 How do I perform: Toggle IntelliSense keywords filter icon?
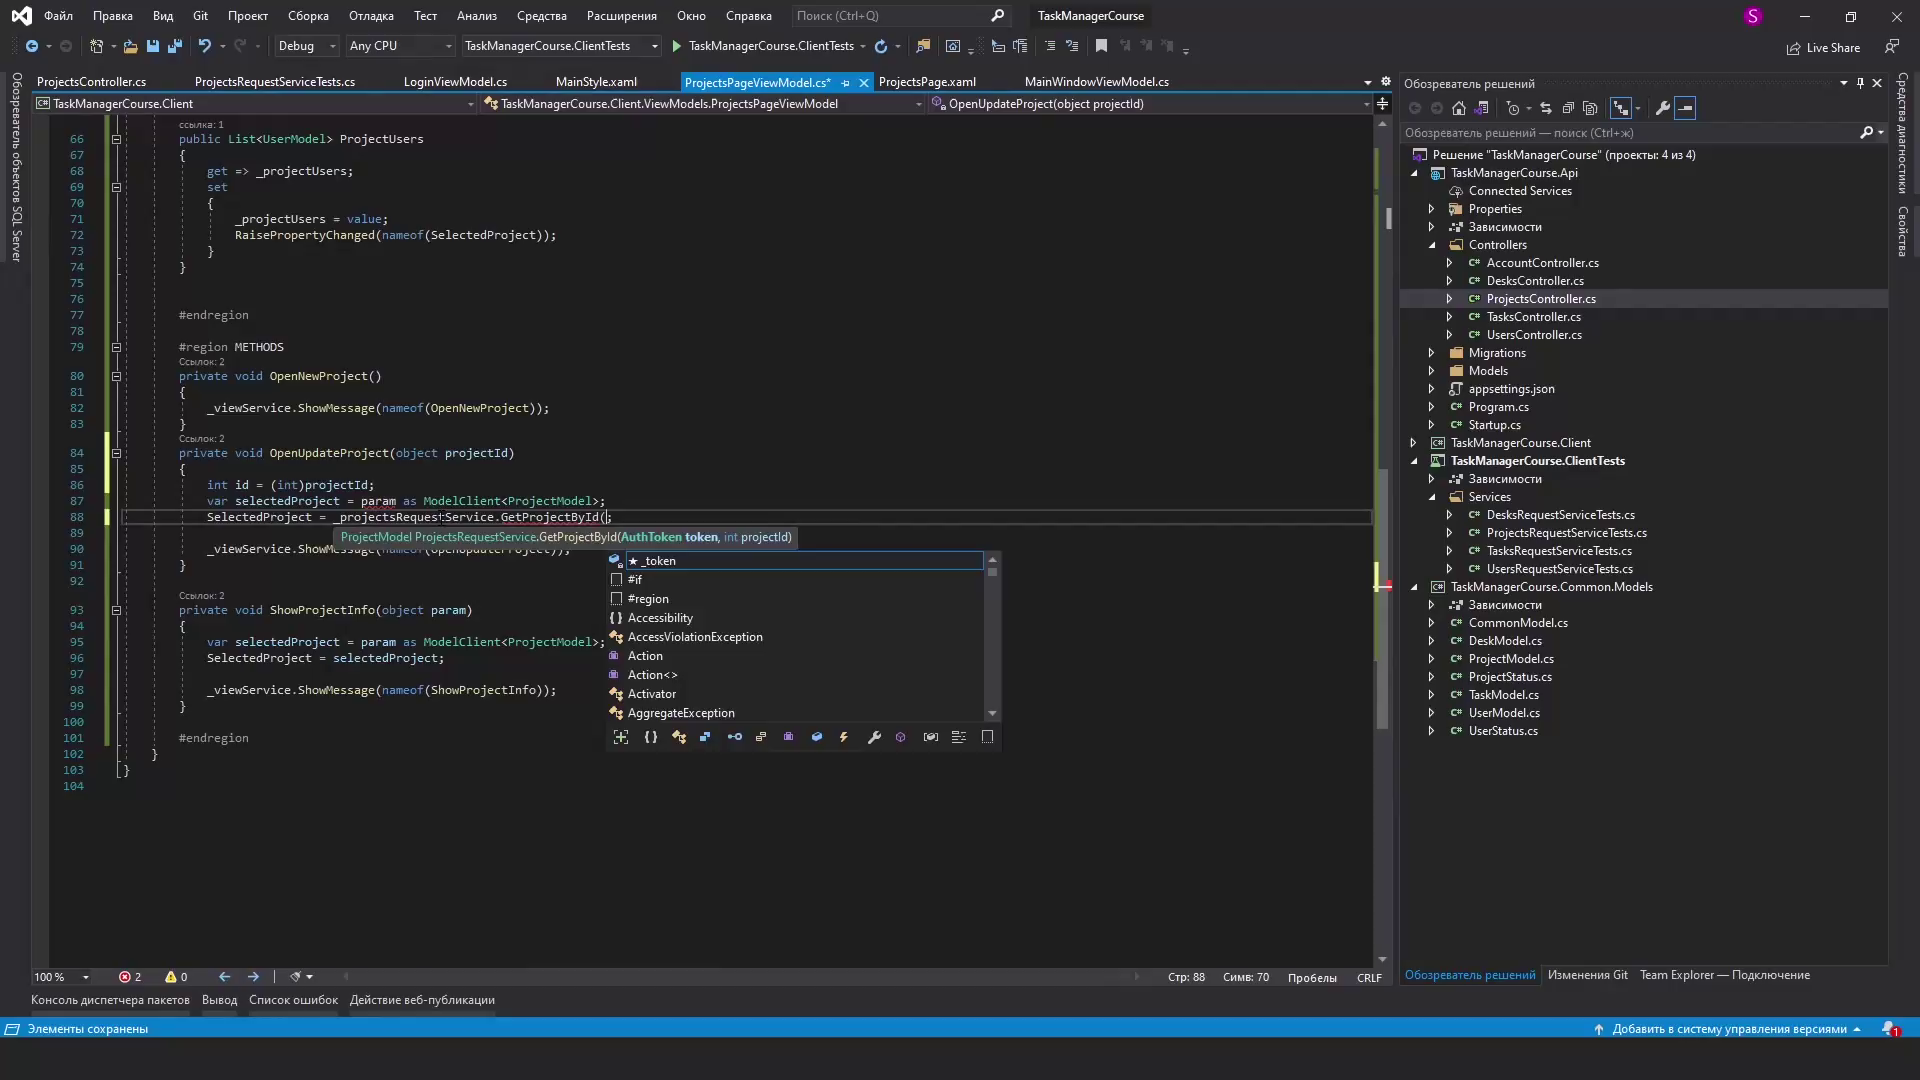coord(959,737)
